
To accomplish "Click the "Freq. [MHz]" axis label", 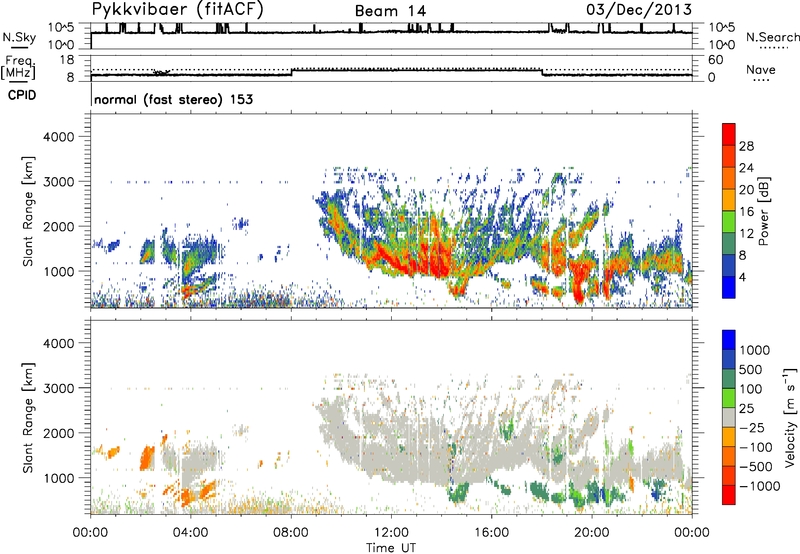I will pyautogui.click(x=19, y=68).
